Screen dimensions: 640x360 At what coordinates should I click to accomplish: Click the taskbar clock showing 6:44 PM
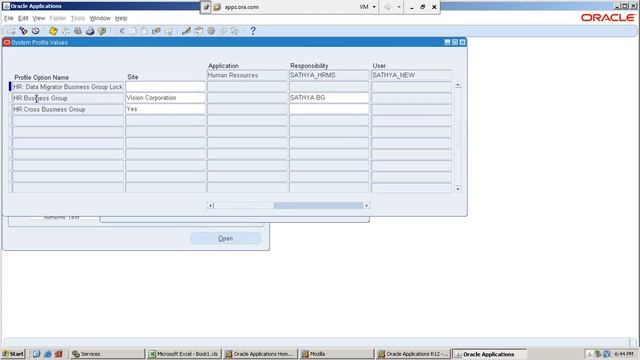pos(624,354)
